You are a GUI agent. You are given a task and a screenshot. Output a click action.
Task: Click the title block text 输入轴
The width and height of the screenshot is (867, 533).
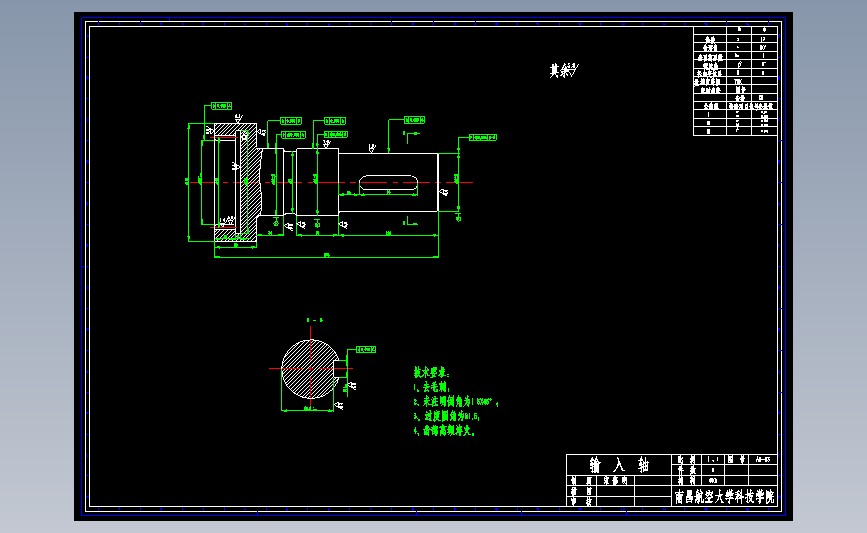[619, 464]
